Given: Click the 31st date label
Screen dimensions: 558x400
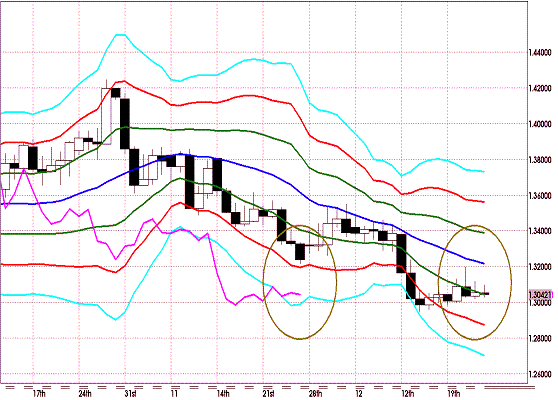Looking at the screenshot, I should [x=130, y=394].
